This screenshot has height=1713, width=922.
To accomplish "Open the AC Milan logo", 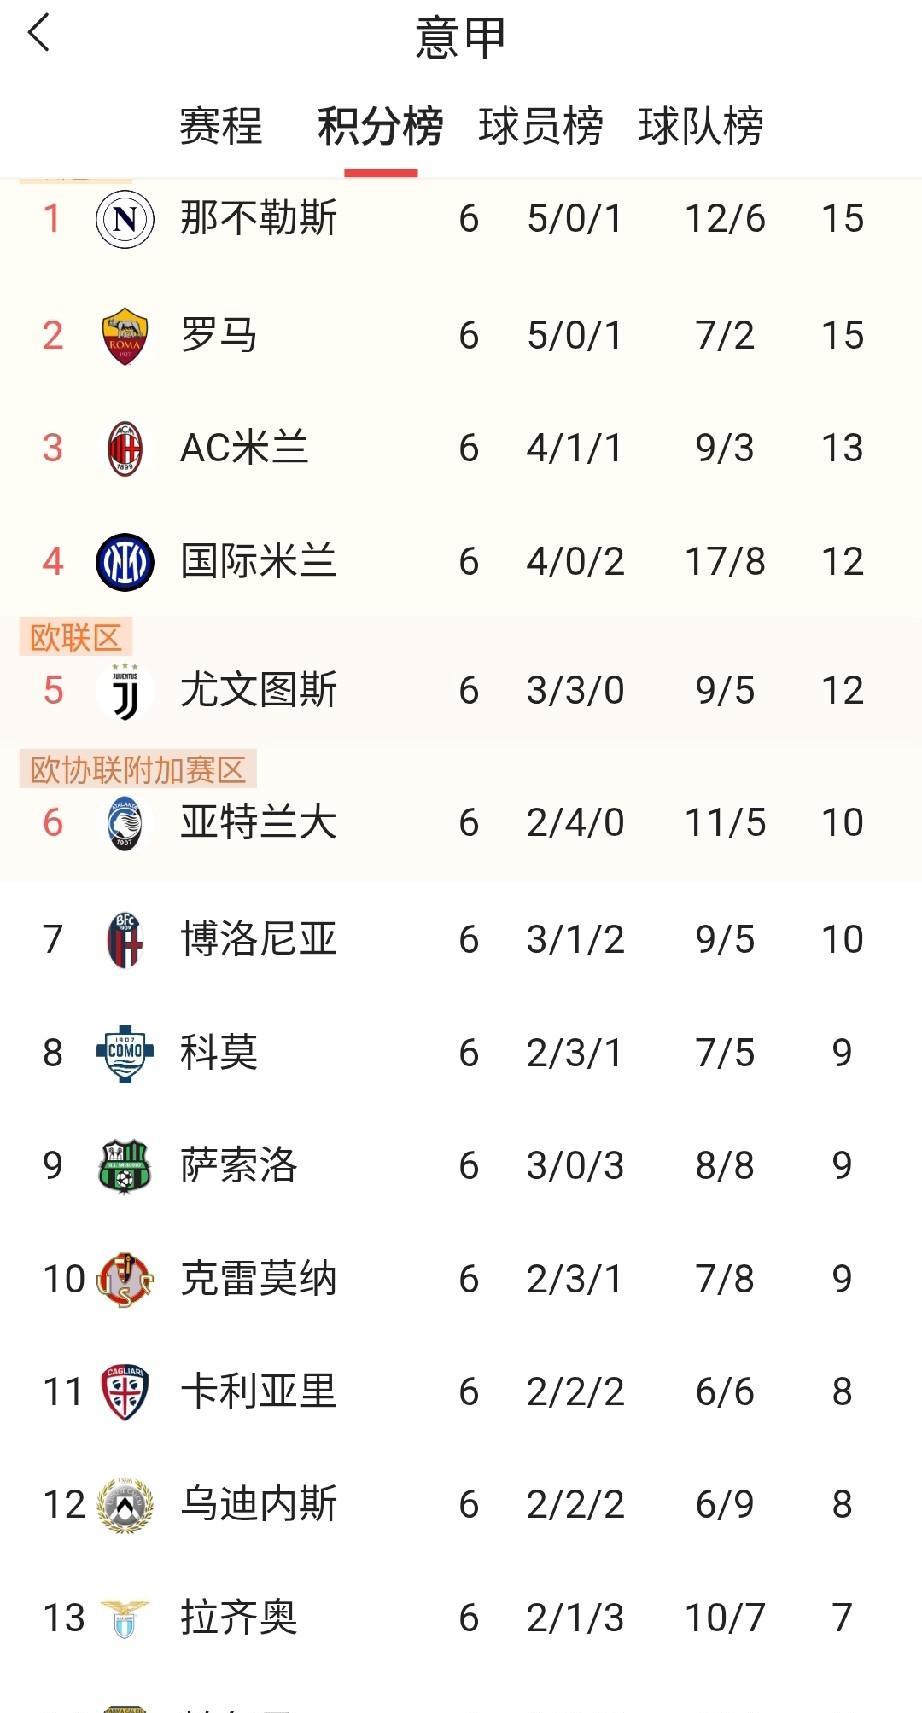I will point(125,448).
